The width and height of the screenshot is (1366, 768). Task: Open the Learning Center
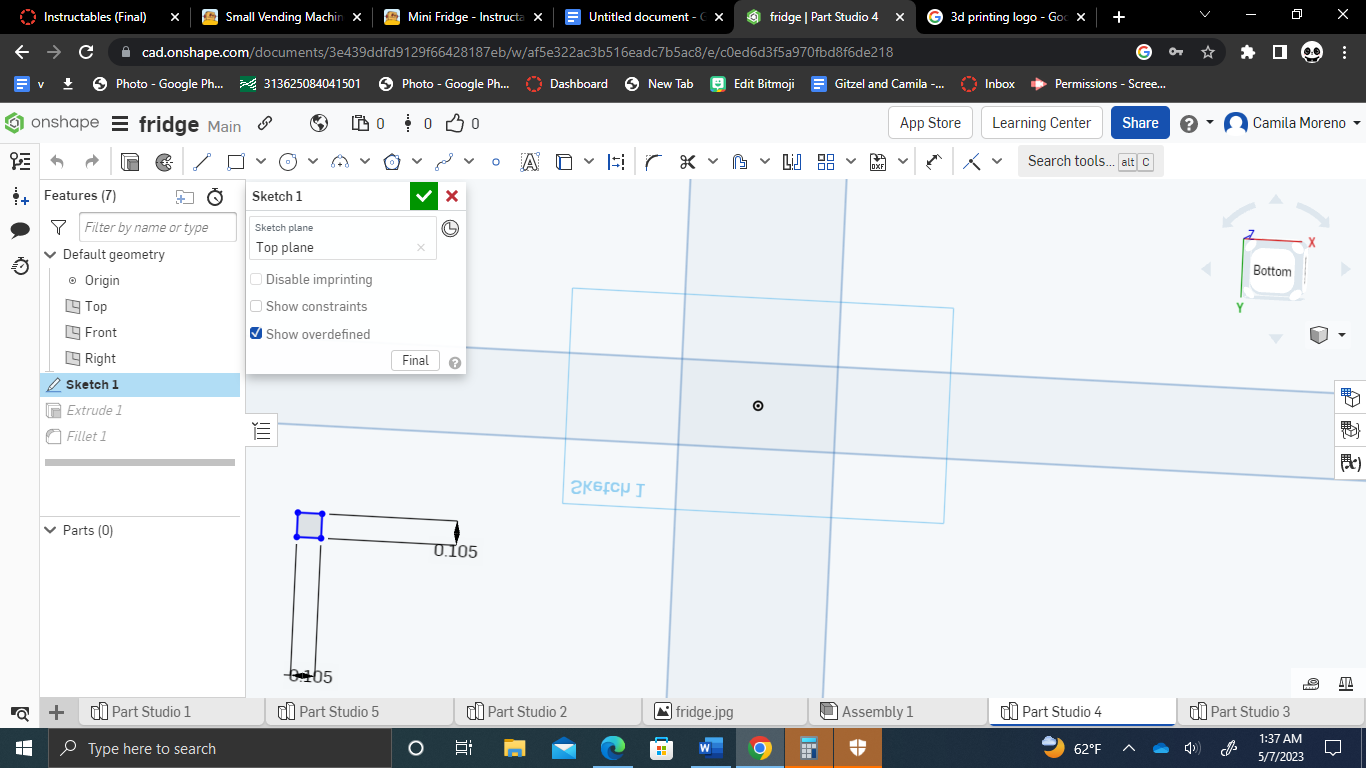pos(1041,122)
